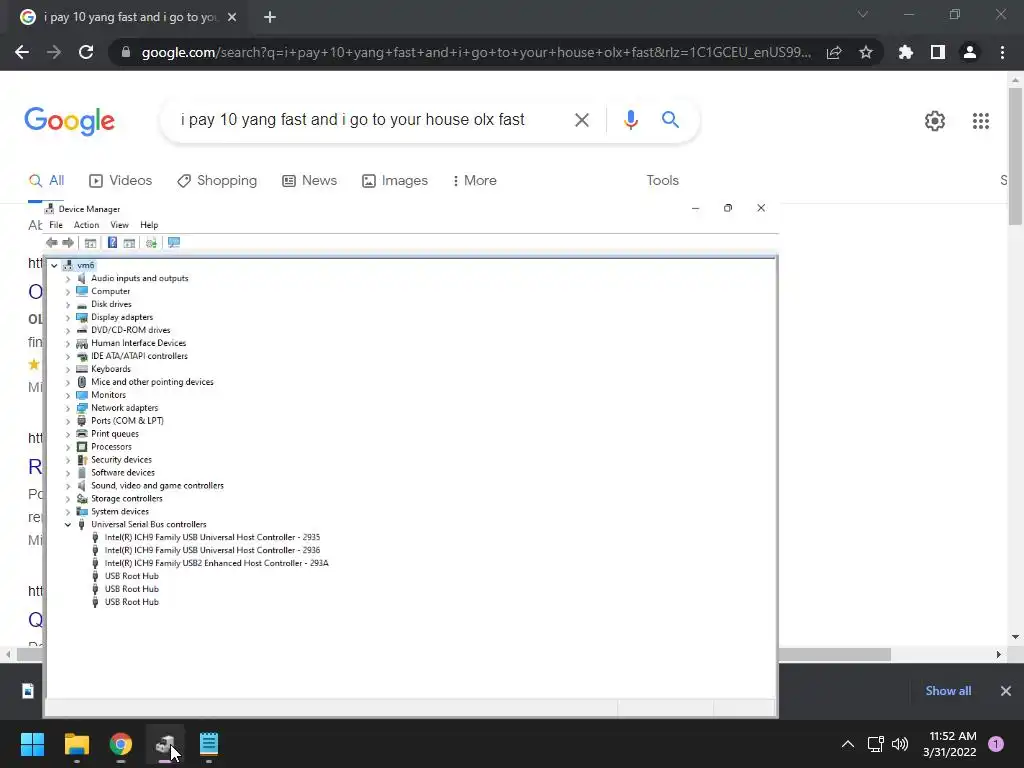Expand IDE ATA/ATAPI controllers category
The width and height of the screenshot is (1024, 768).
[x=68, y=357]
